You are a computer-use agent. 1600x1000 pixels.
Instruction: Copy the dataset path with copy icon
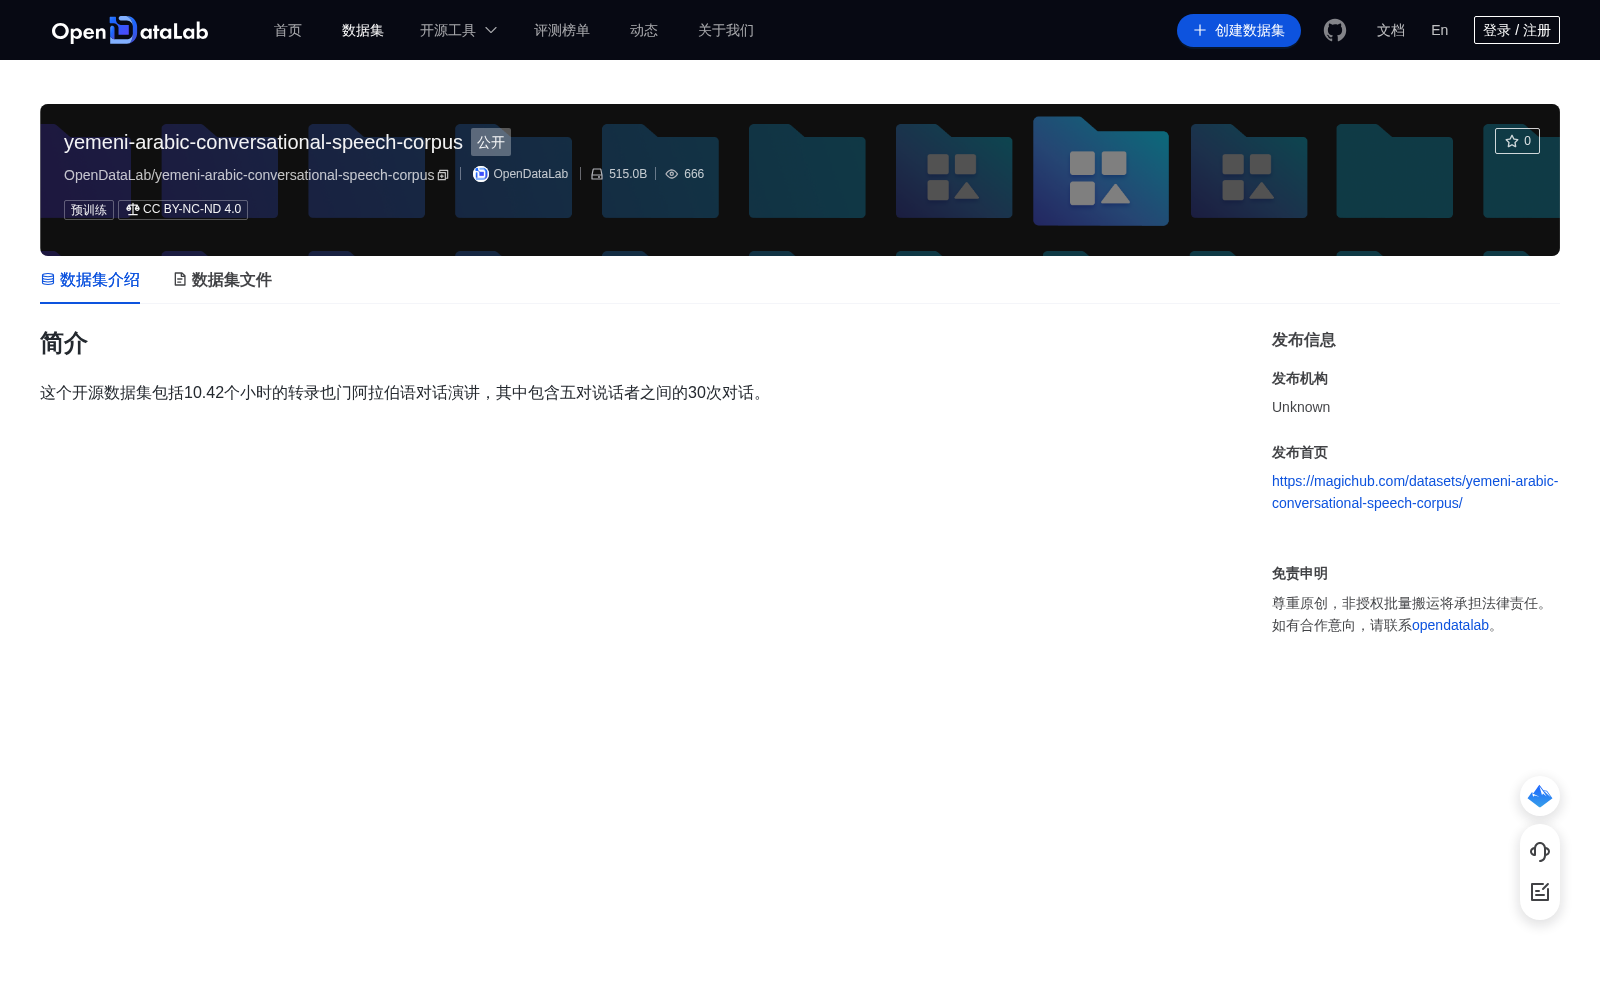tap(443, 175)
